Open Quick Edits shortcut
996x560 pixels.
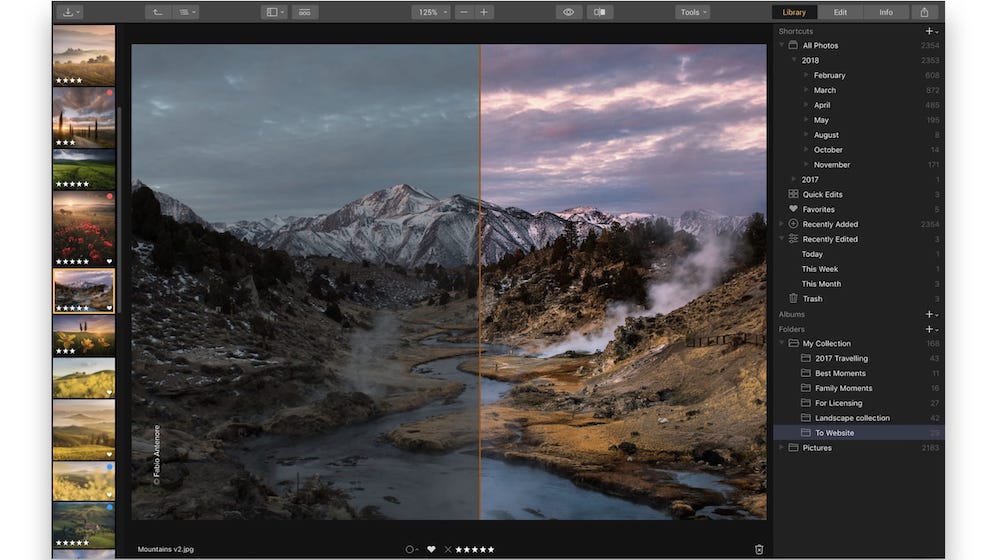(x=822, y=194)
